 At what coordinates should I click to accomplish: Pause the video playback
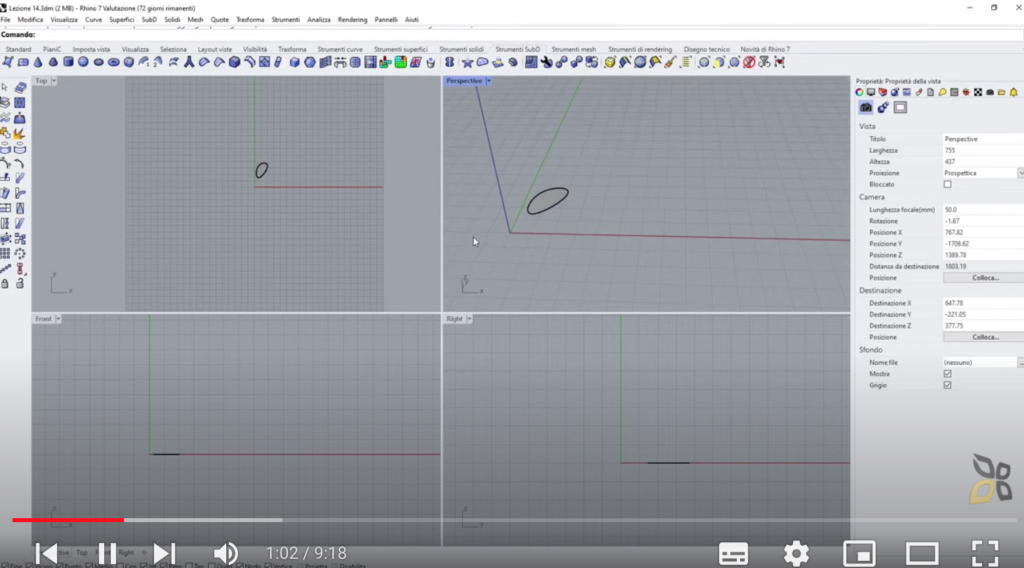click(x=107, y=554)
